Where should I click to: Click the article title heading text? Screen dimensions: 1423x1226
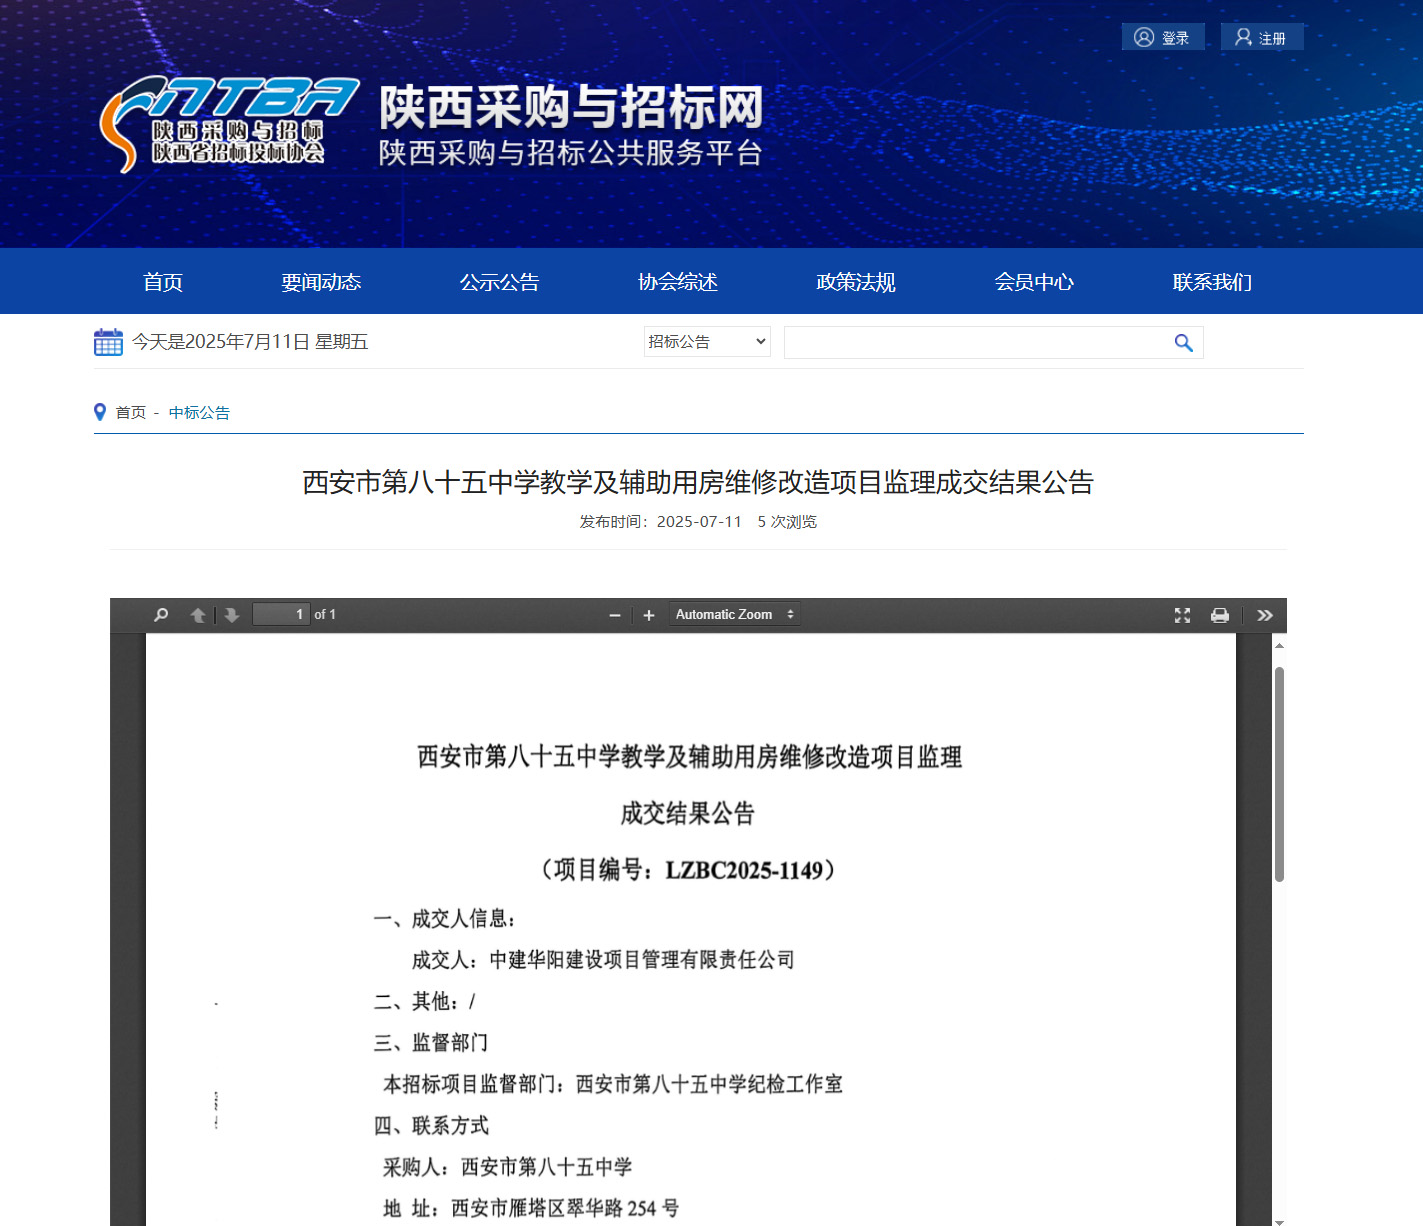click(698, 483)
